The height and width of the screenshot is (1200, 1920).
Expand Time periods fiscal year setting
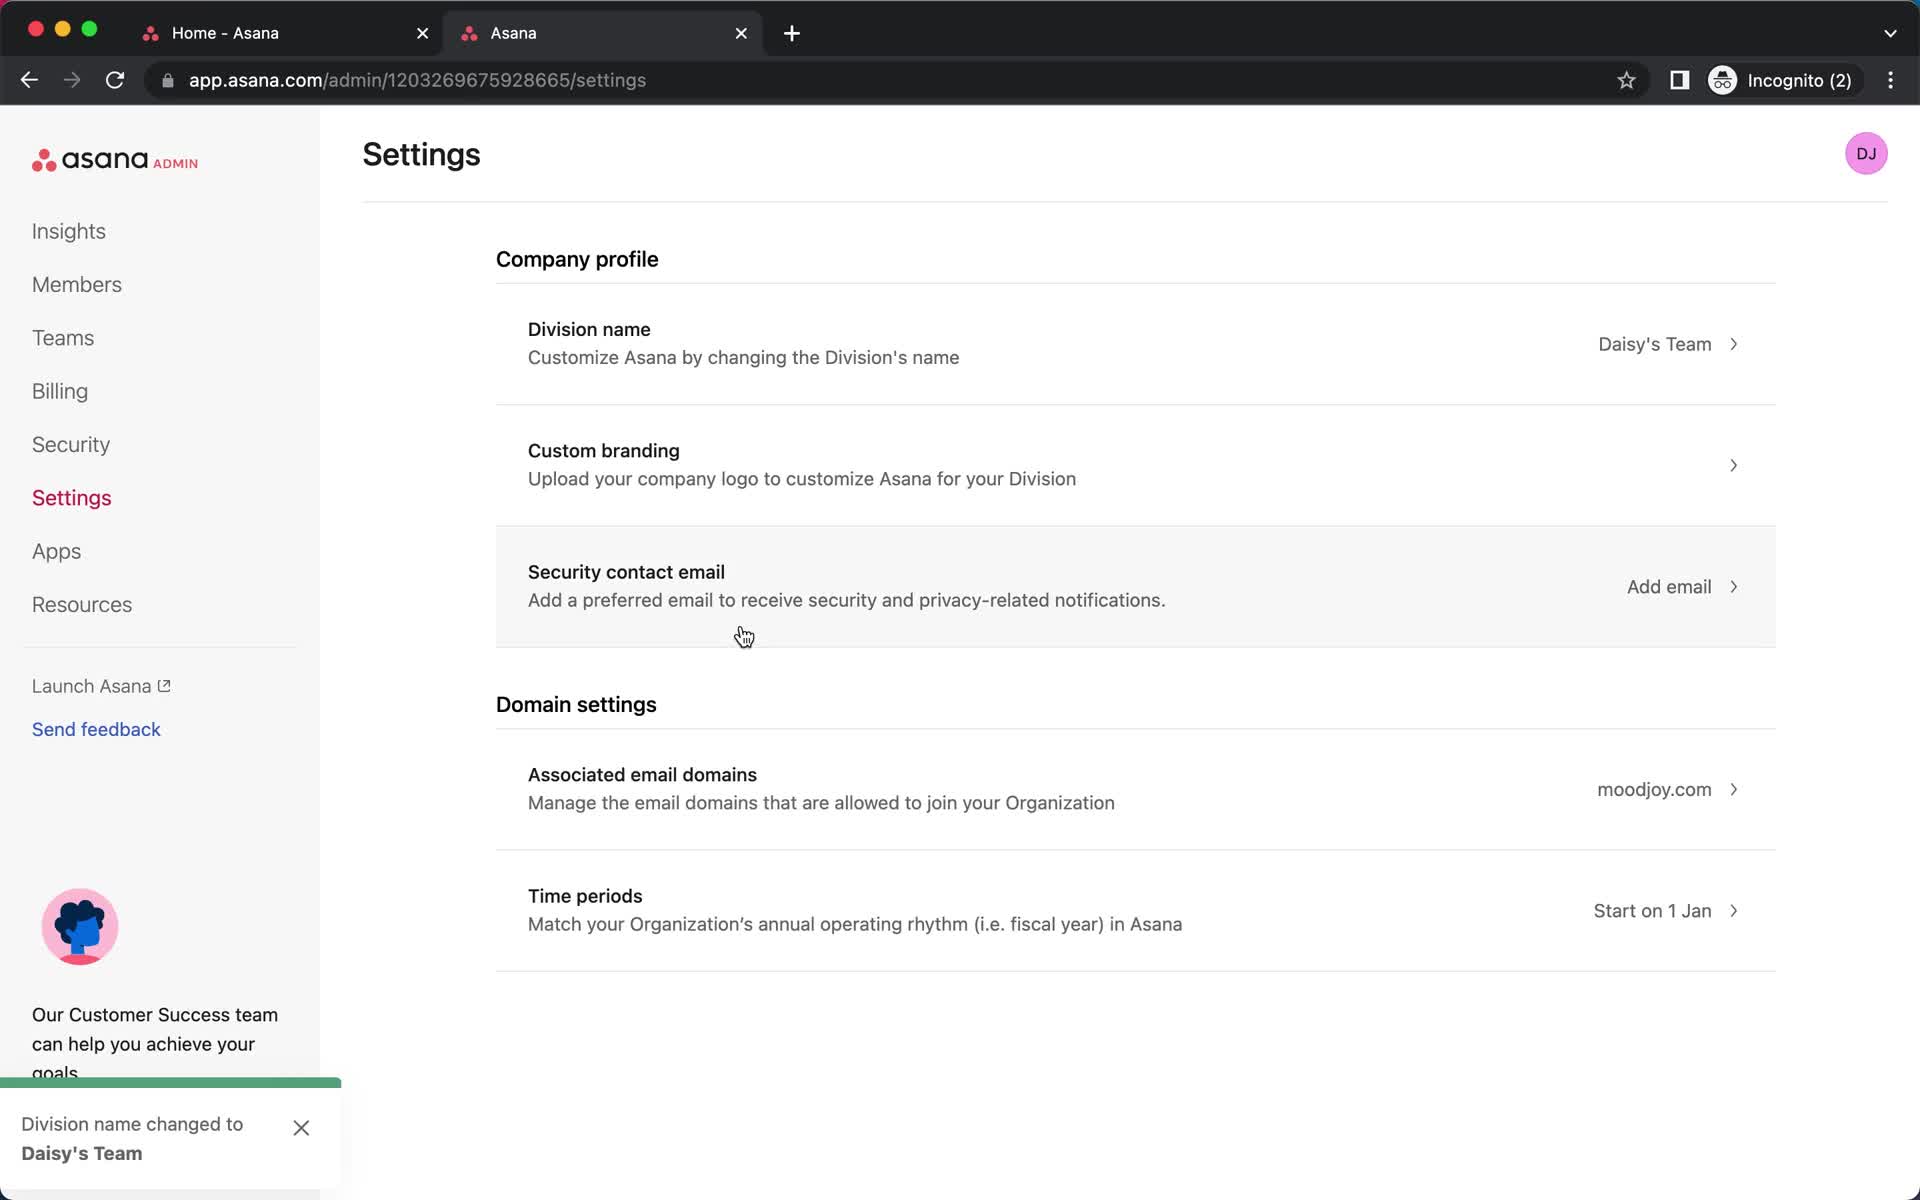pos(1733,910)
